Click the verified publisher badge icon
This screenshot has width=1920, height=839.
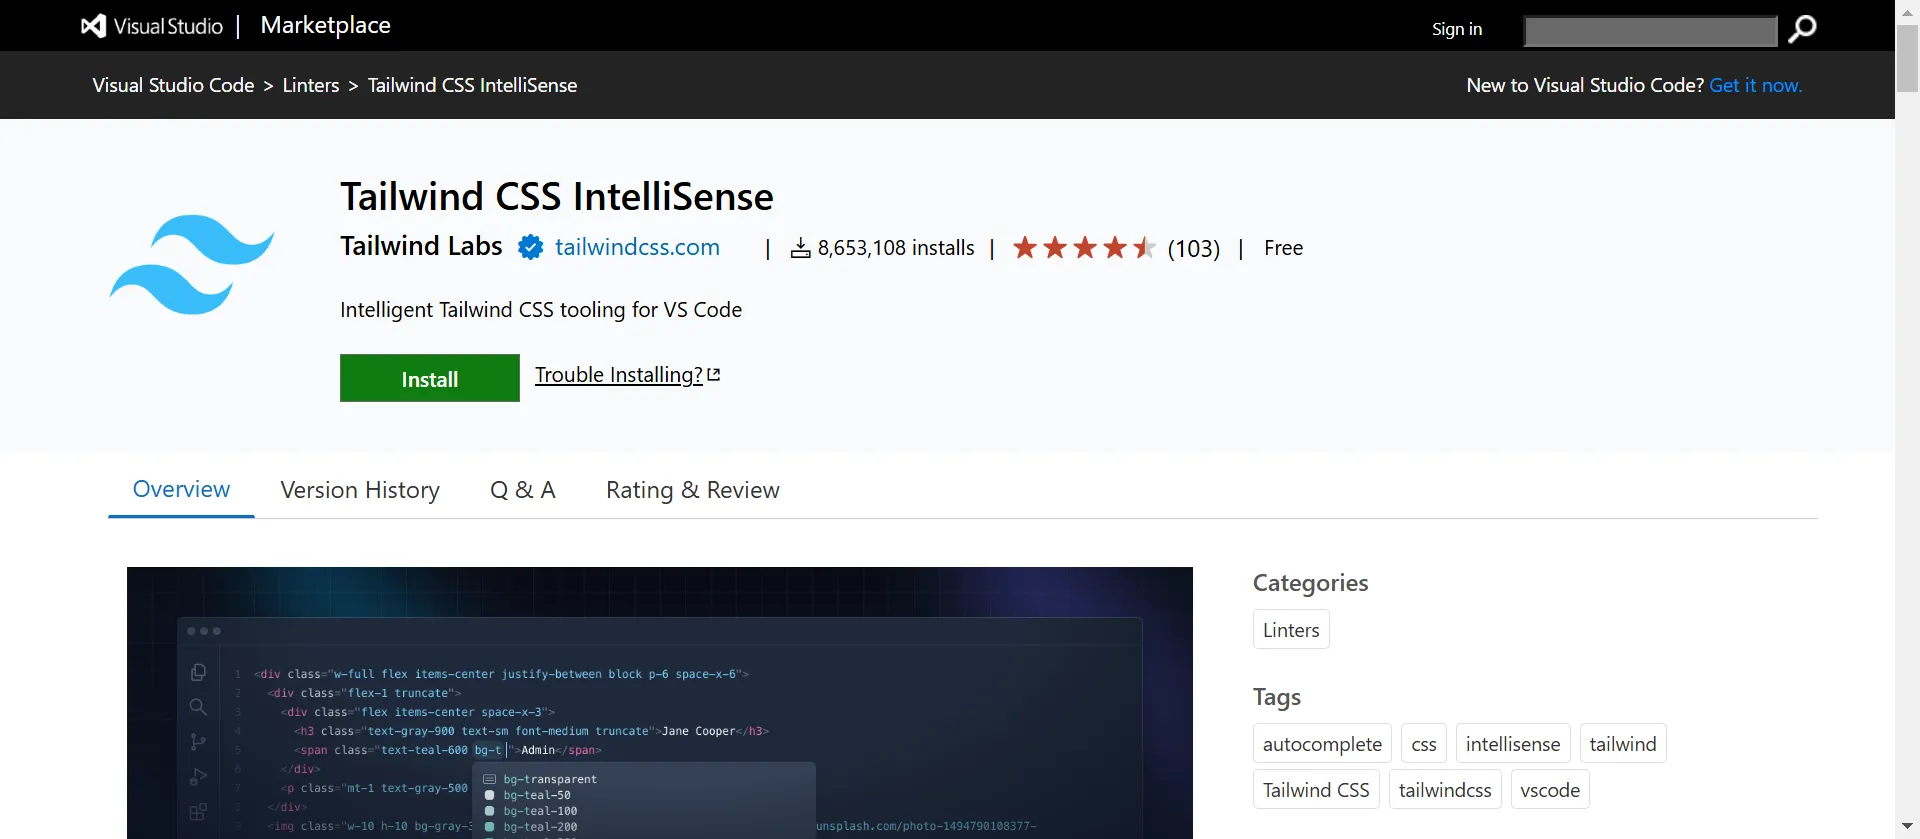(530, 247)
